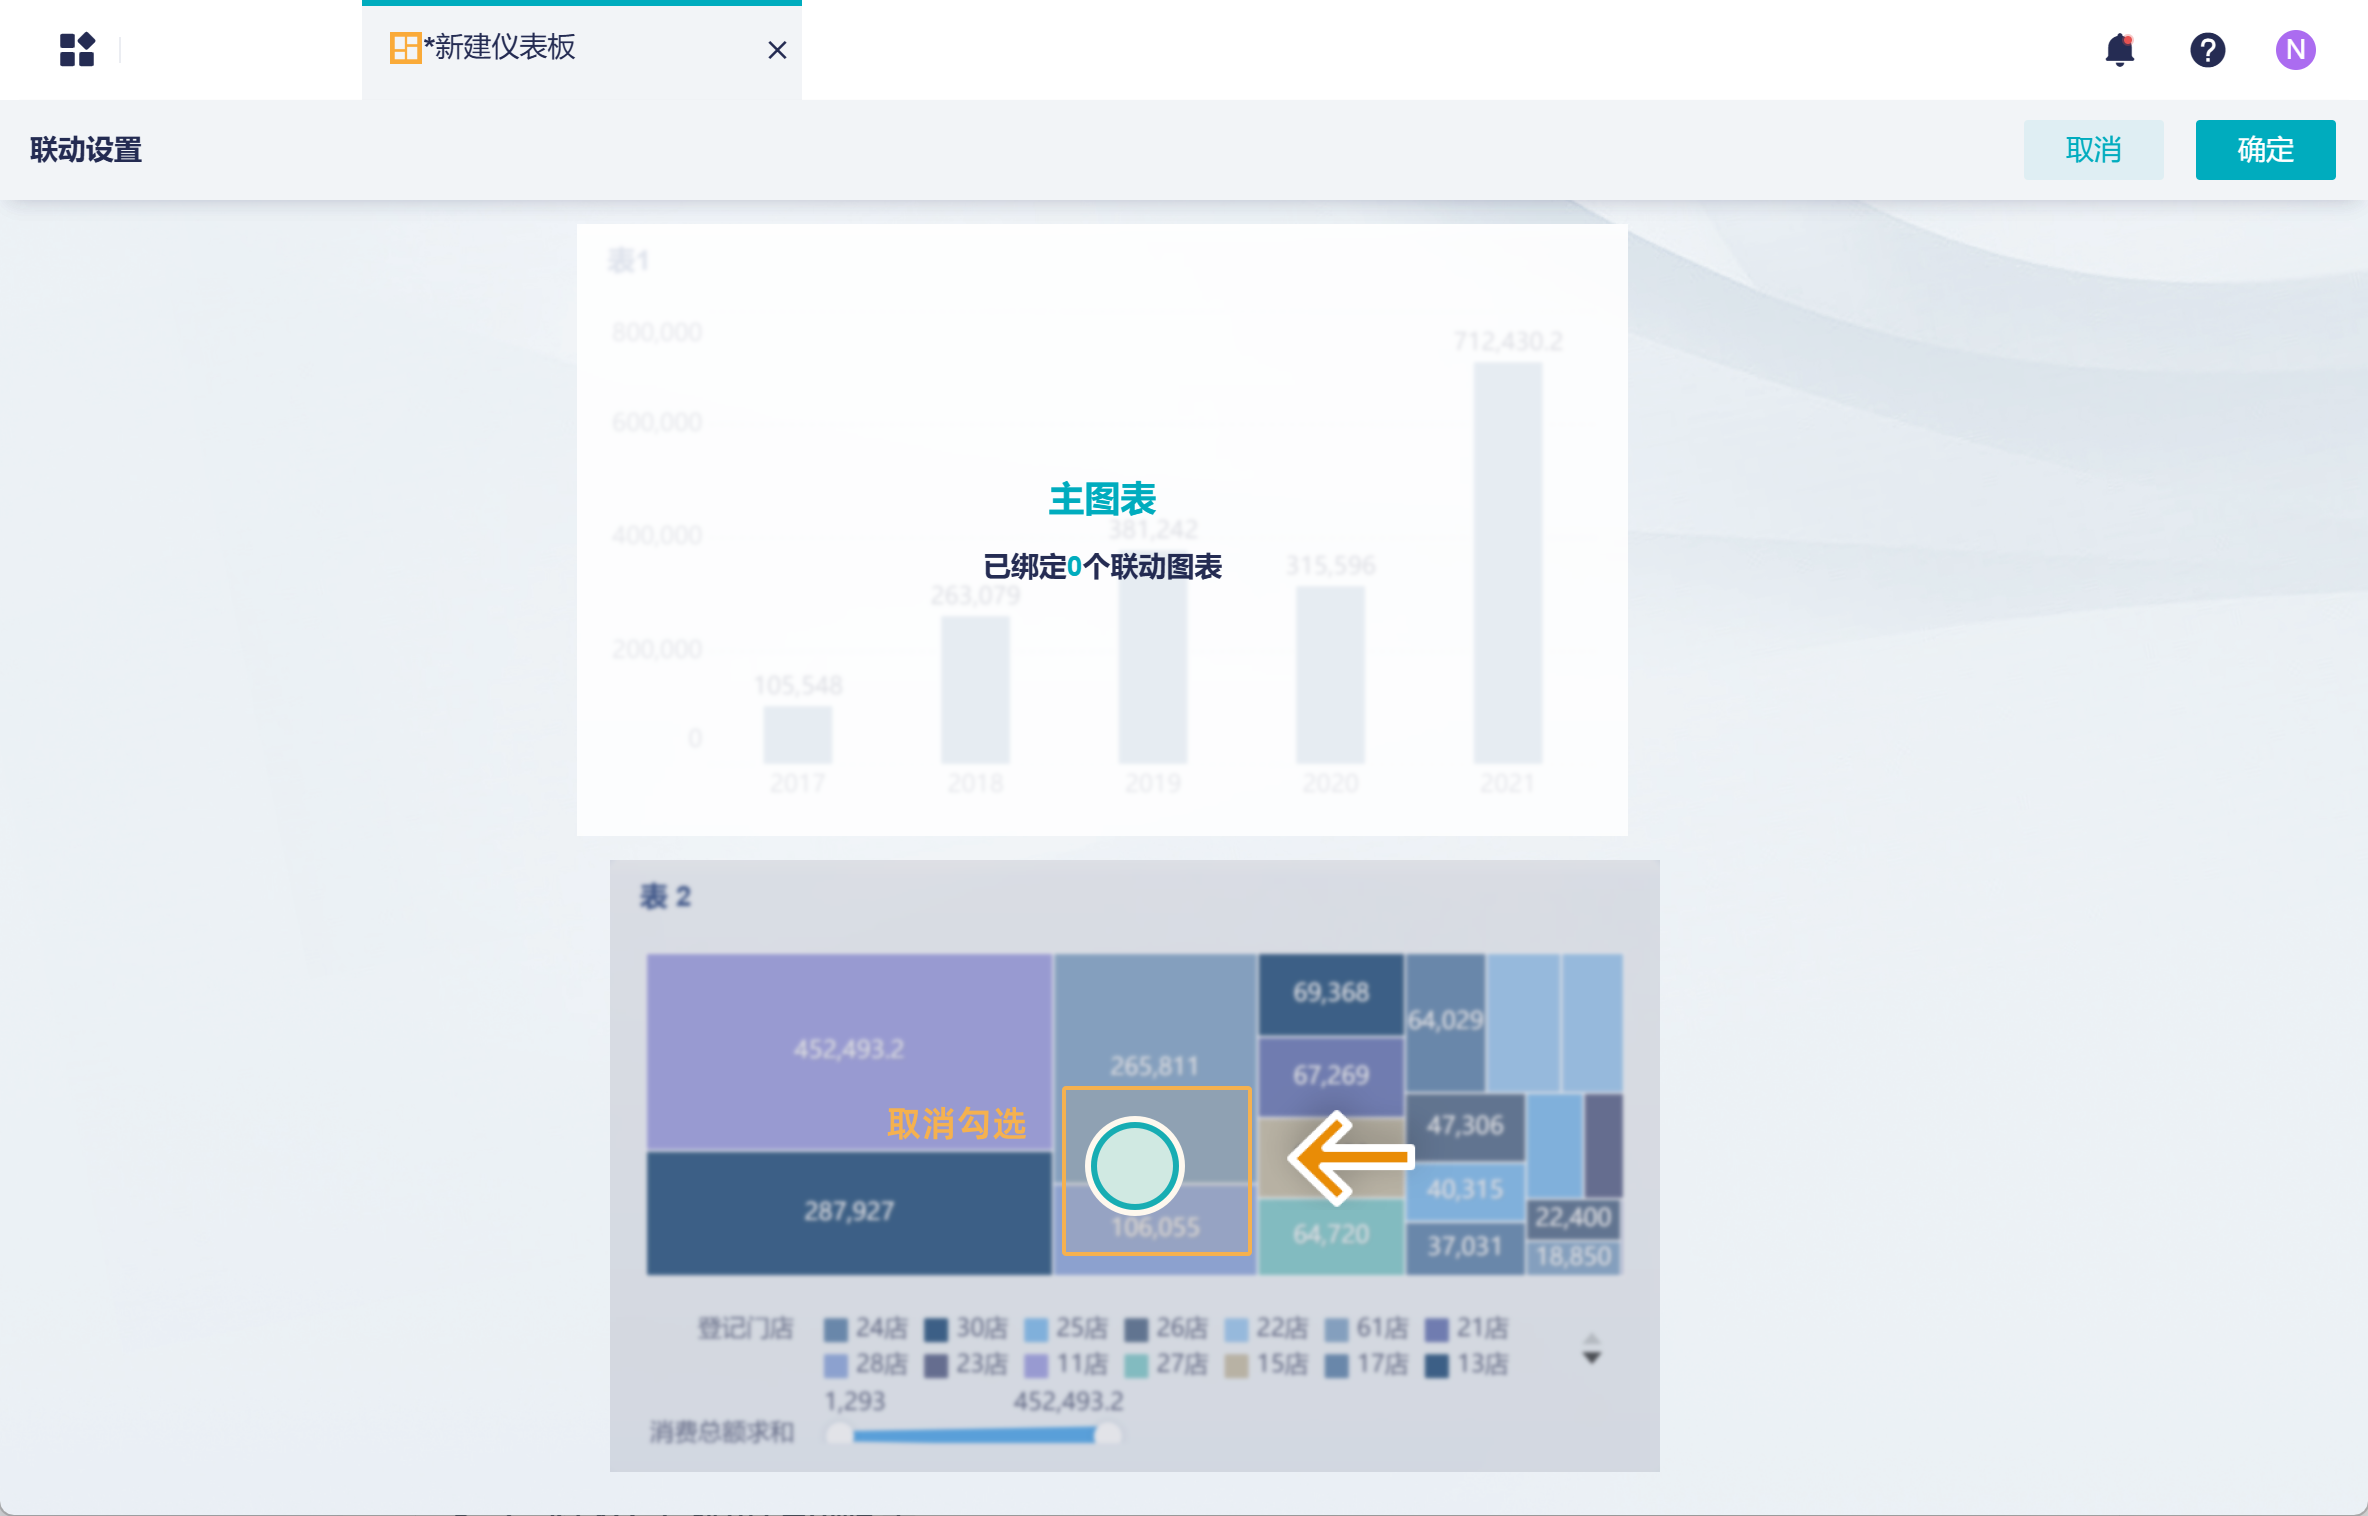Open the help question mark icon

[x=2207, y=50]
